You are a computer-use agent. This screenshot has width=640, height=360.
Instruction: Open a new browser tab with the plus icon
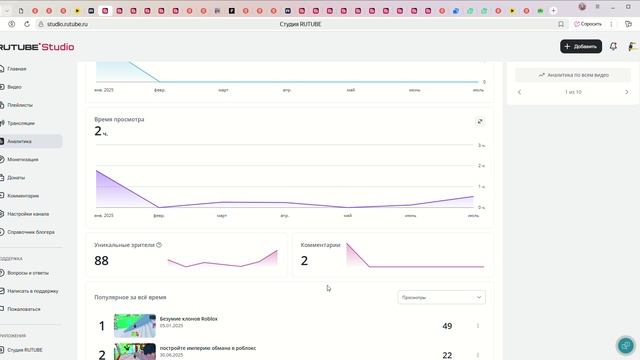[553, 11]
